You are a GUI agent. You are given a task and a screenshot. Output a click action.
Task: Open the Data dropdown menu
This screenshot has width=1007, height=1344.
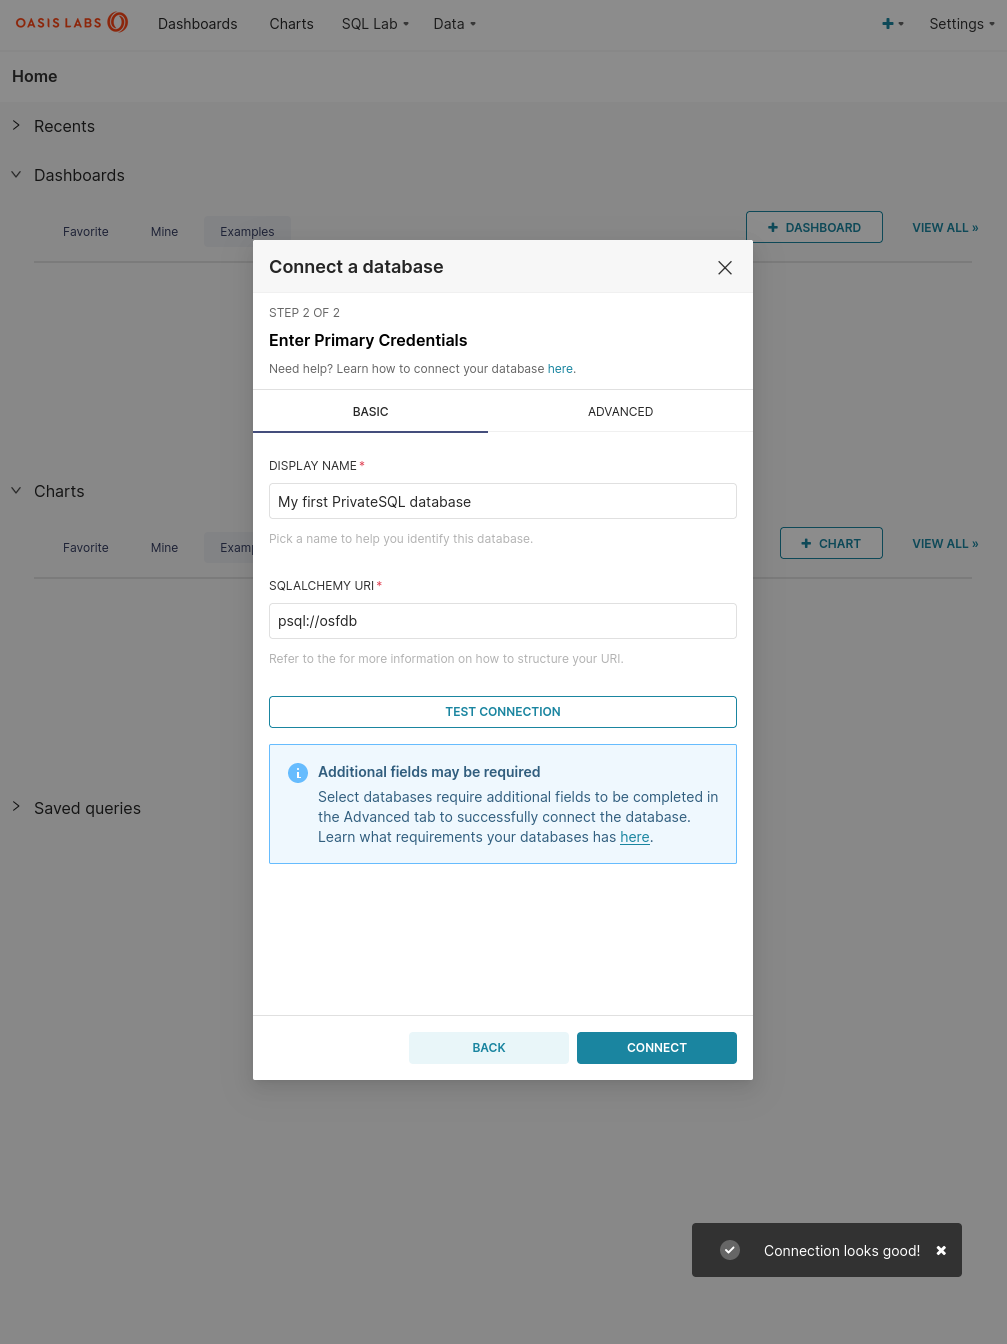pyautogui.click(x=455, y=24)
